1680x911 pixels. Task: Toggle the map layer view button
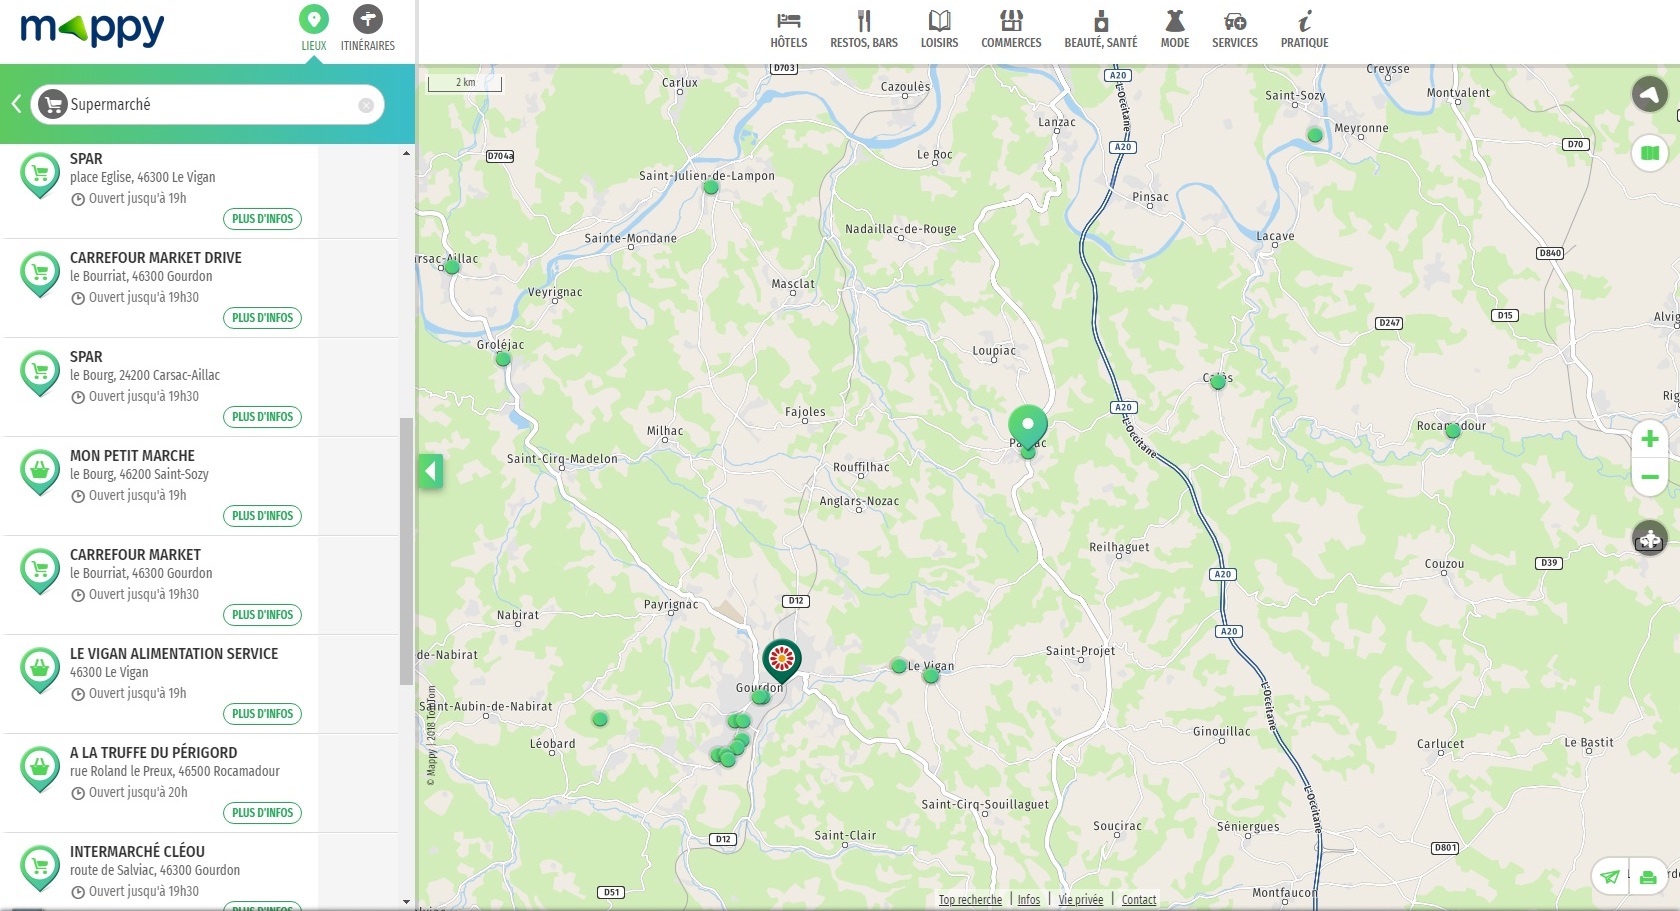pos(1649,153)
